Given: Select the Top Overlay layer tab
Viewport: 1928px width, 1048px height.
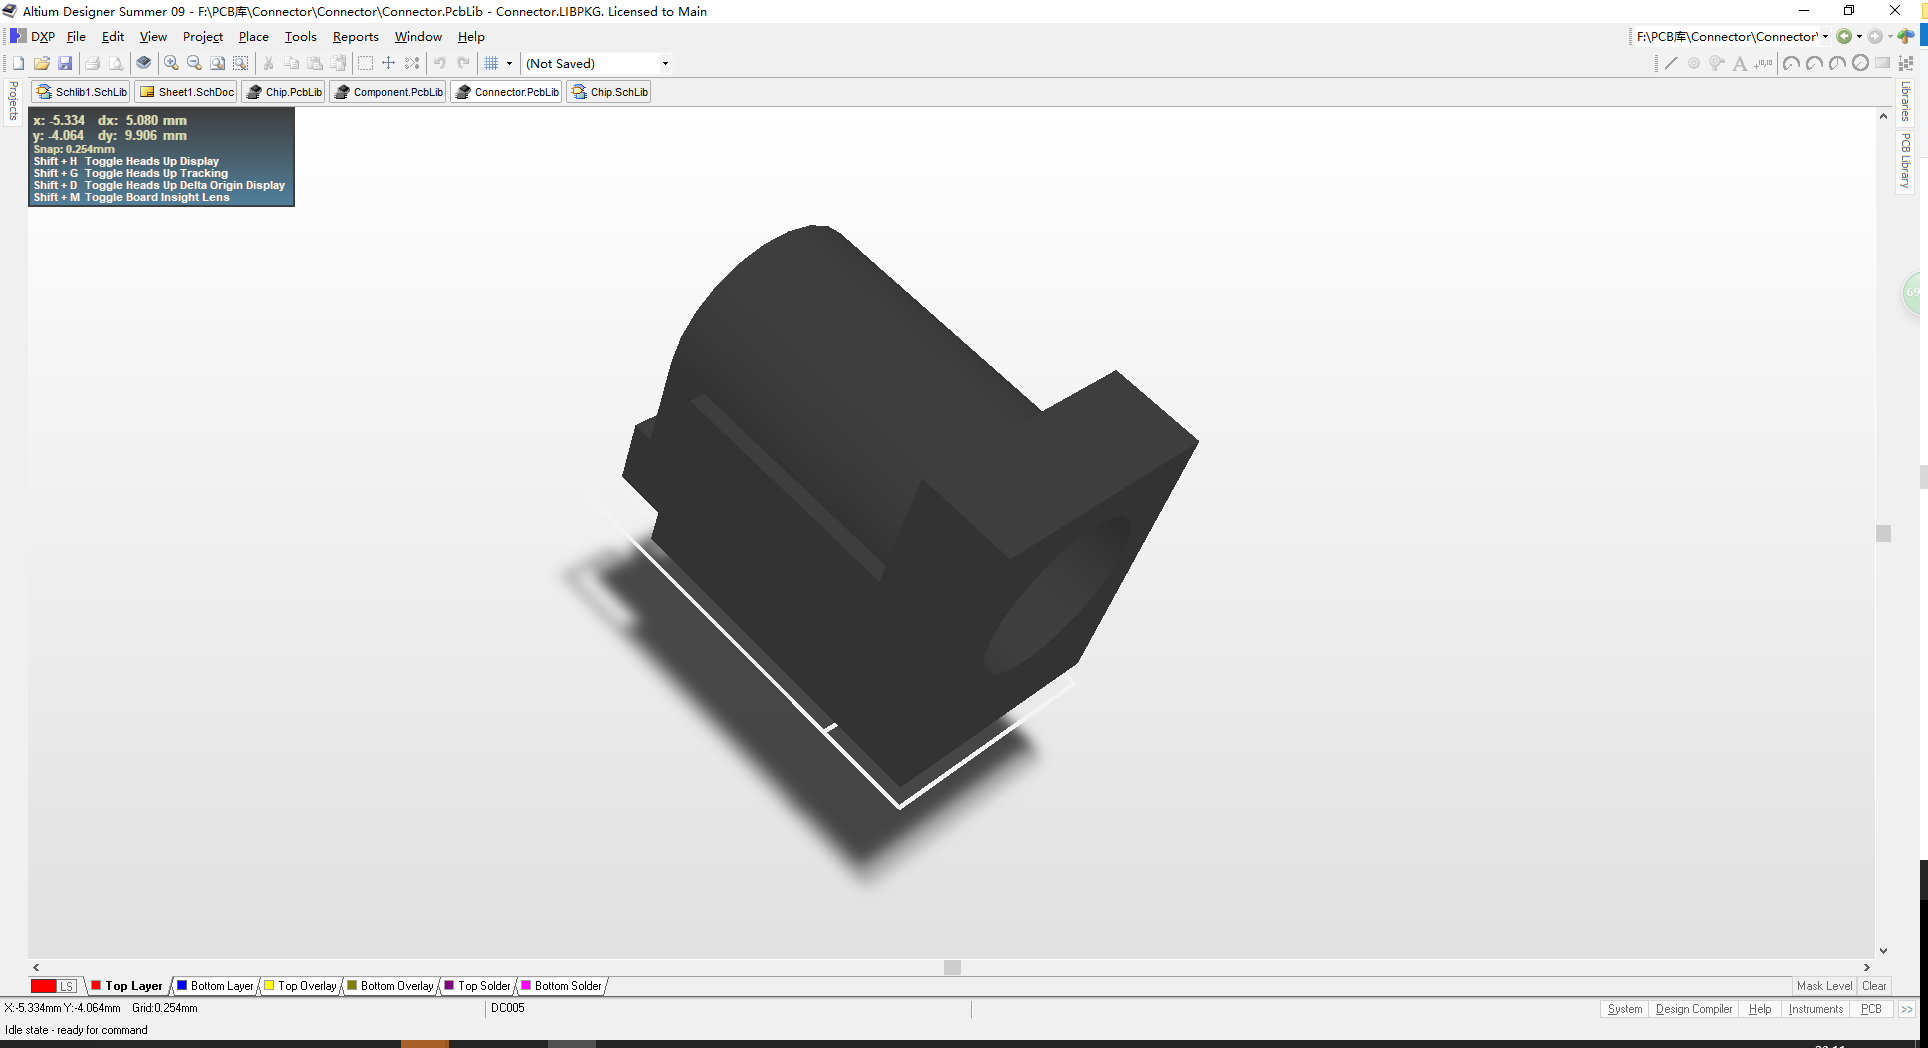Looking at the screenshot, I should (301, 986).
